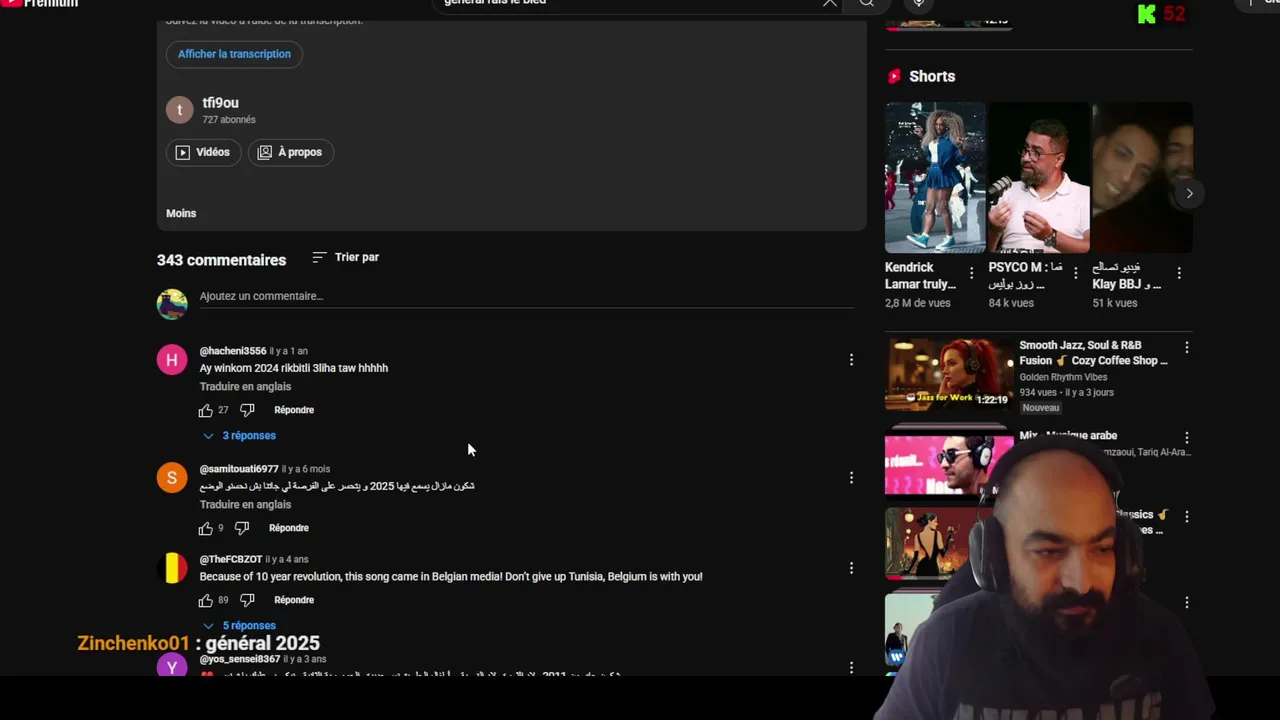The height and width of the screenshot is (720, 1280).
Task: Open the @hacheni3556 profile avatar
Action: pyautogui.click(x=172, y=360)
